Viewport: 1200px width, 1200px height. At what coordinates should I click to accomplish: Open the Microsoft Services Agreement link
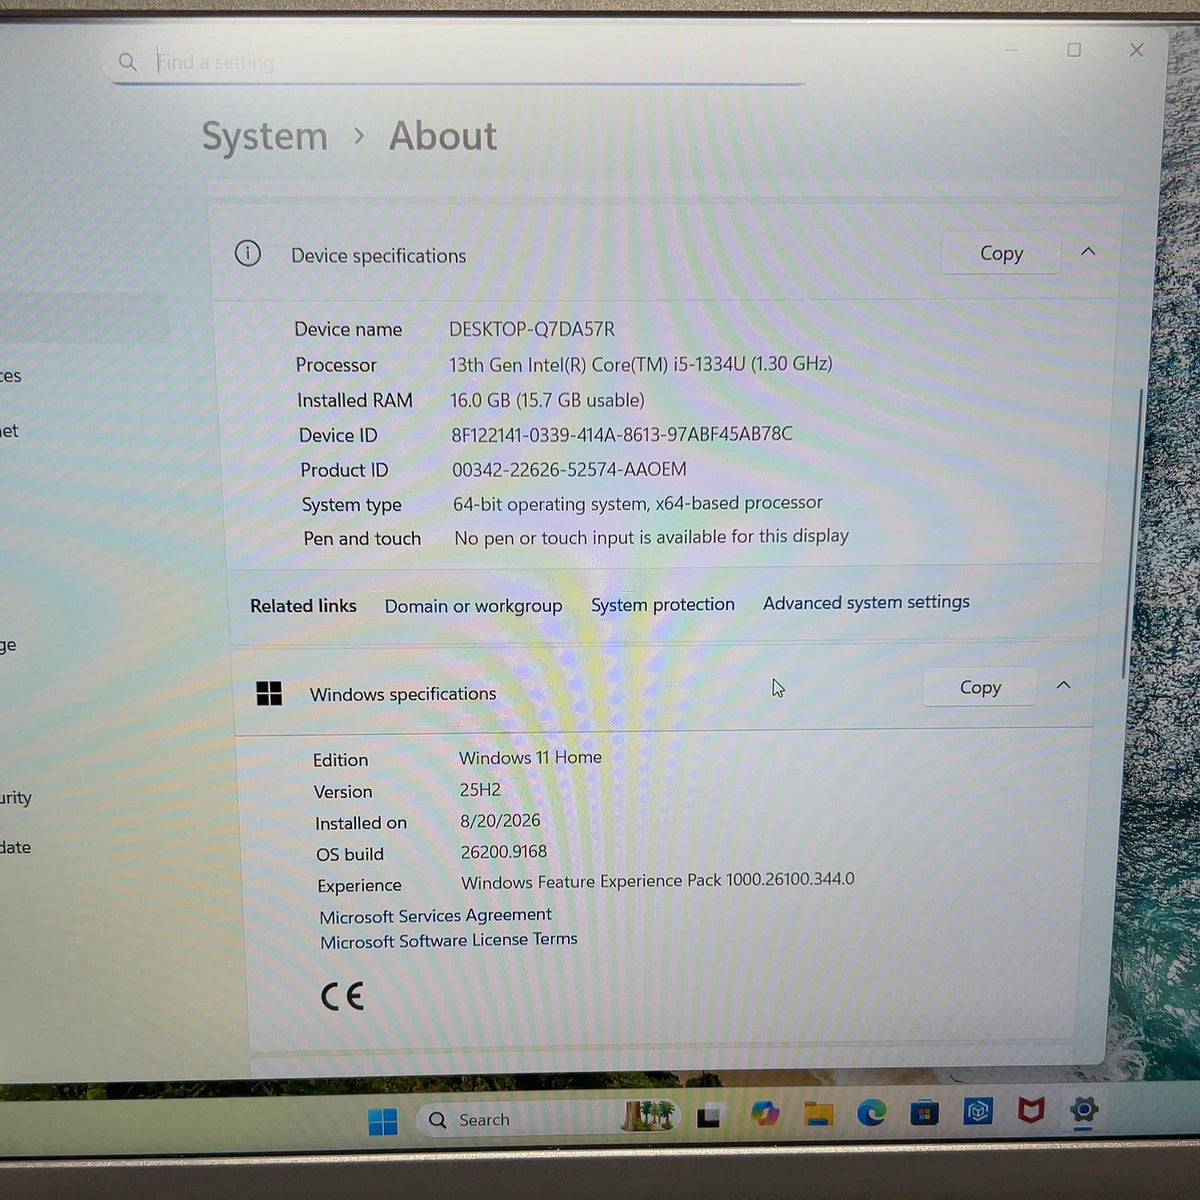(435, 916)
